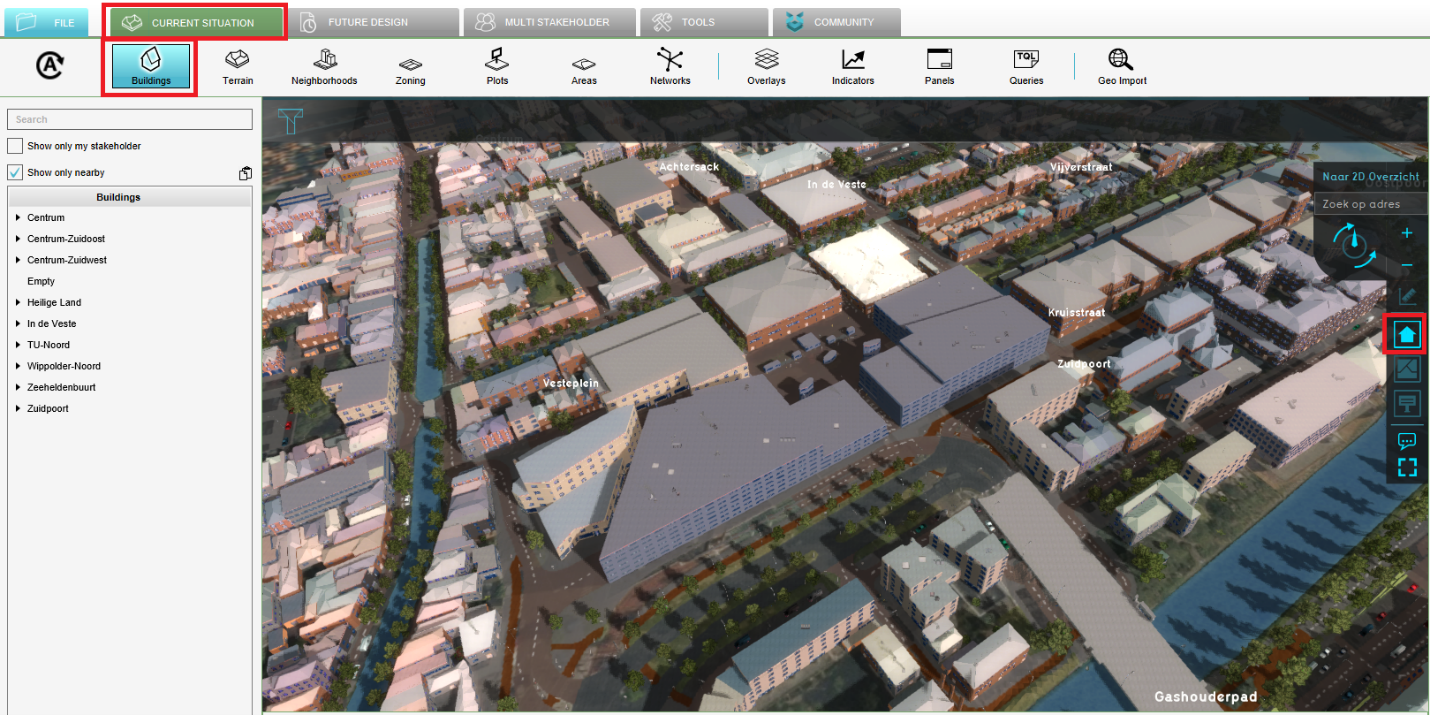Click the fullscreen icon on map panel
The image size is (1430, 715).
click(1407, 467)
